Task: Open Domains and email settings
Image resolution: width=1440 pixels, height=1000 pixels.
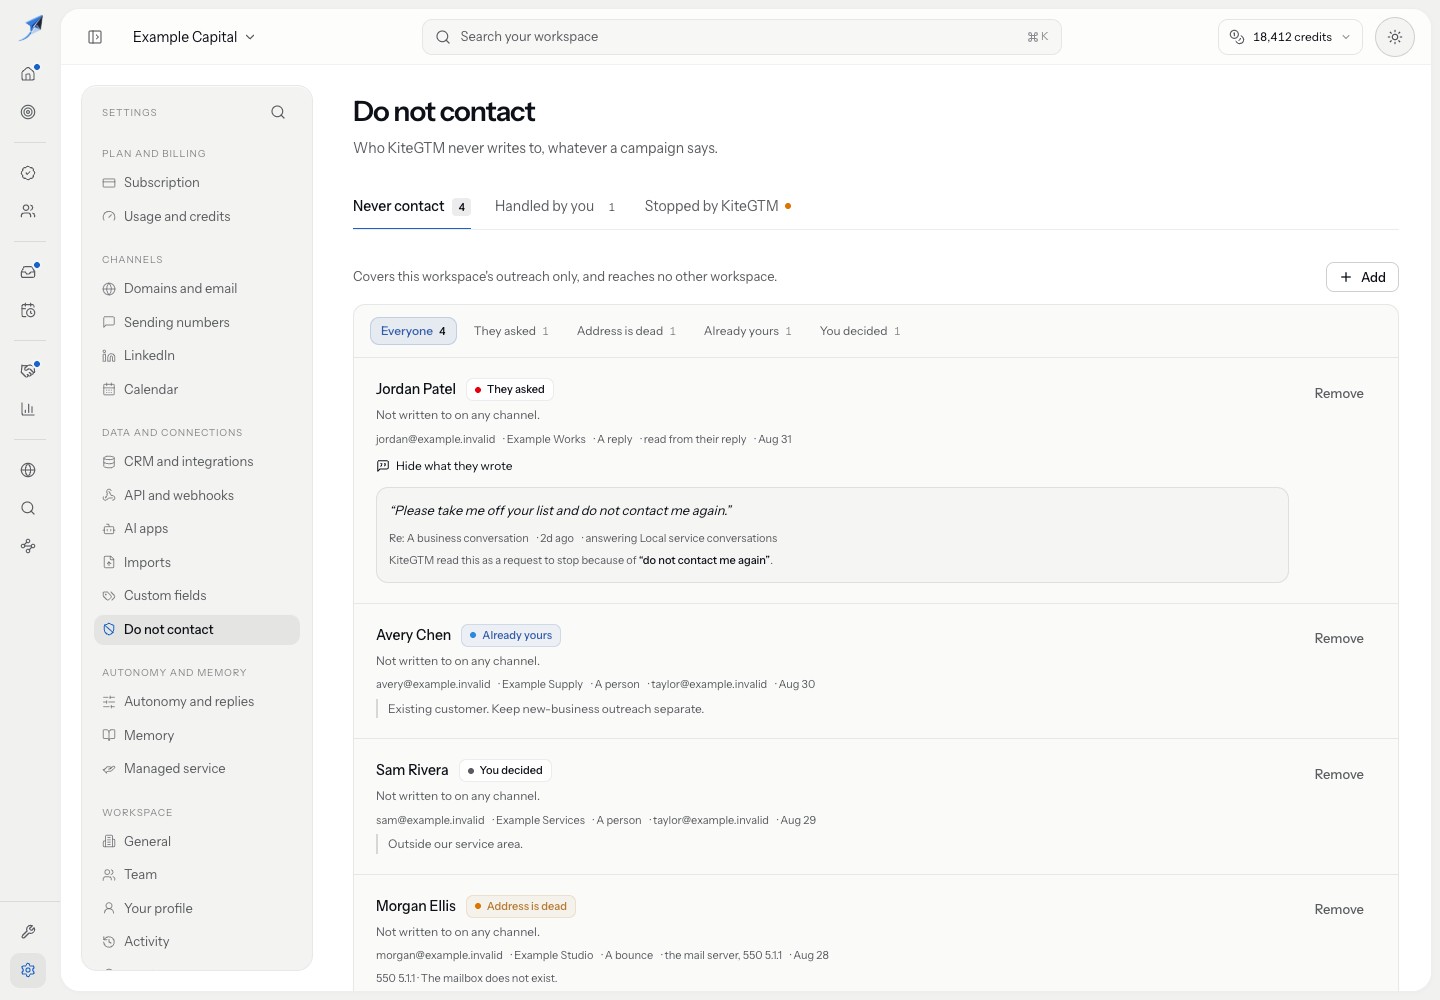Action: [x=197, y=289]
